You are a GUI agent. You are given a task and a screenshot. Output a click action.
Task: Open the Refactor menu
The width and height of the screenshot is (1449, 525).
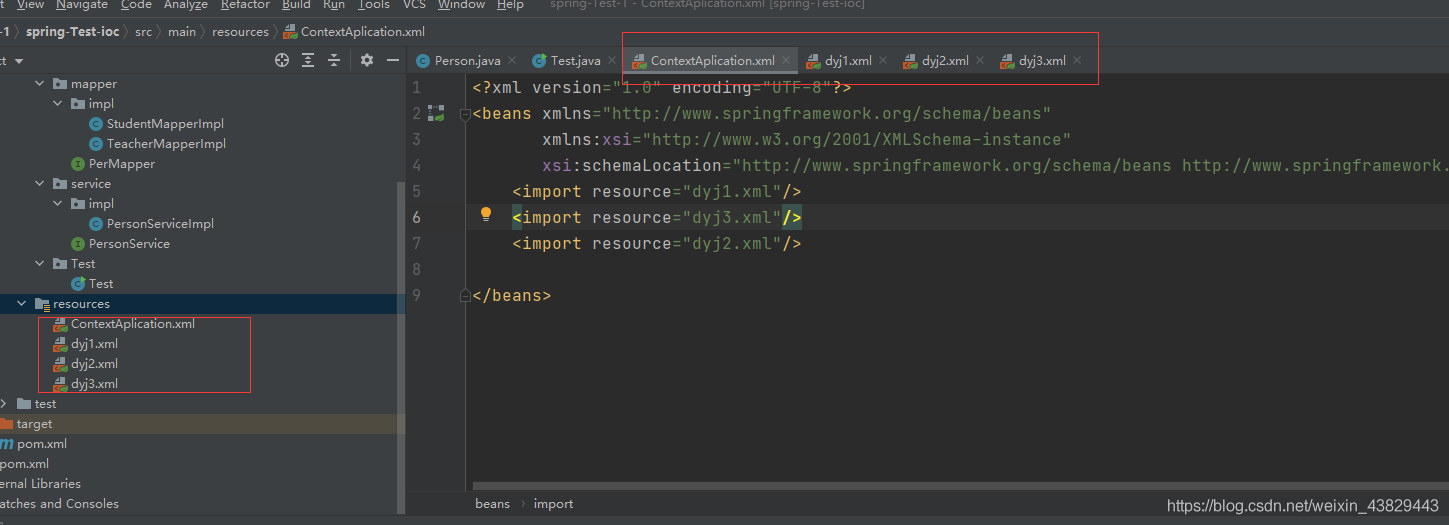tap(245, 5)
